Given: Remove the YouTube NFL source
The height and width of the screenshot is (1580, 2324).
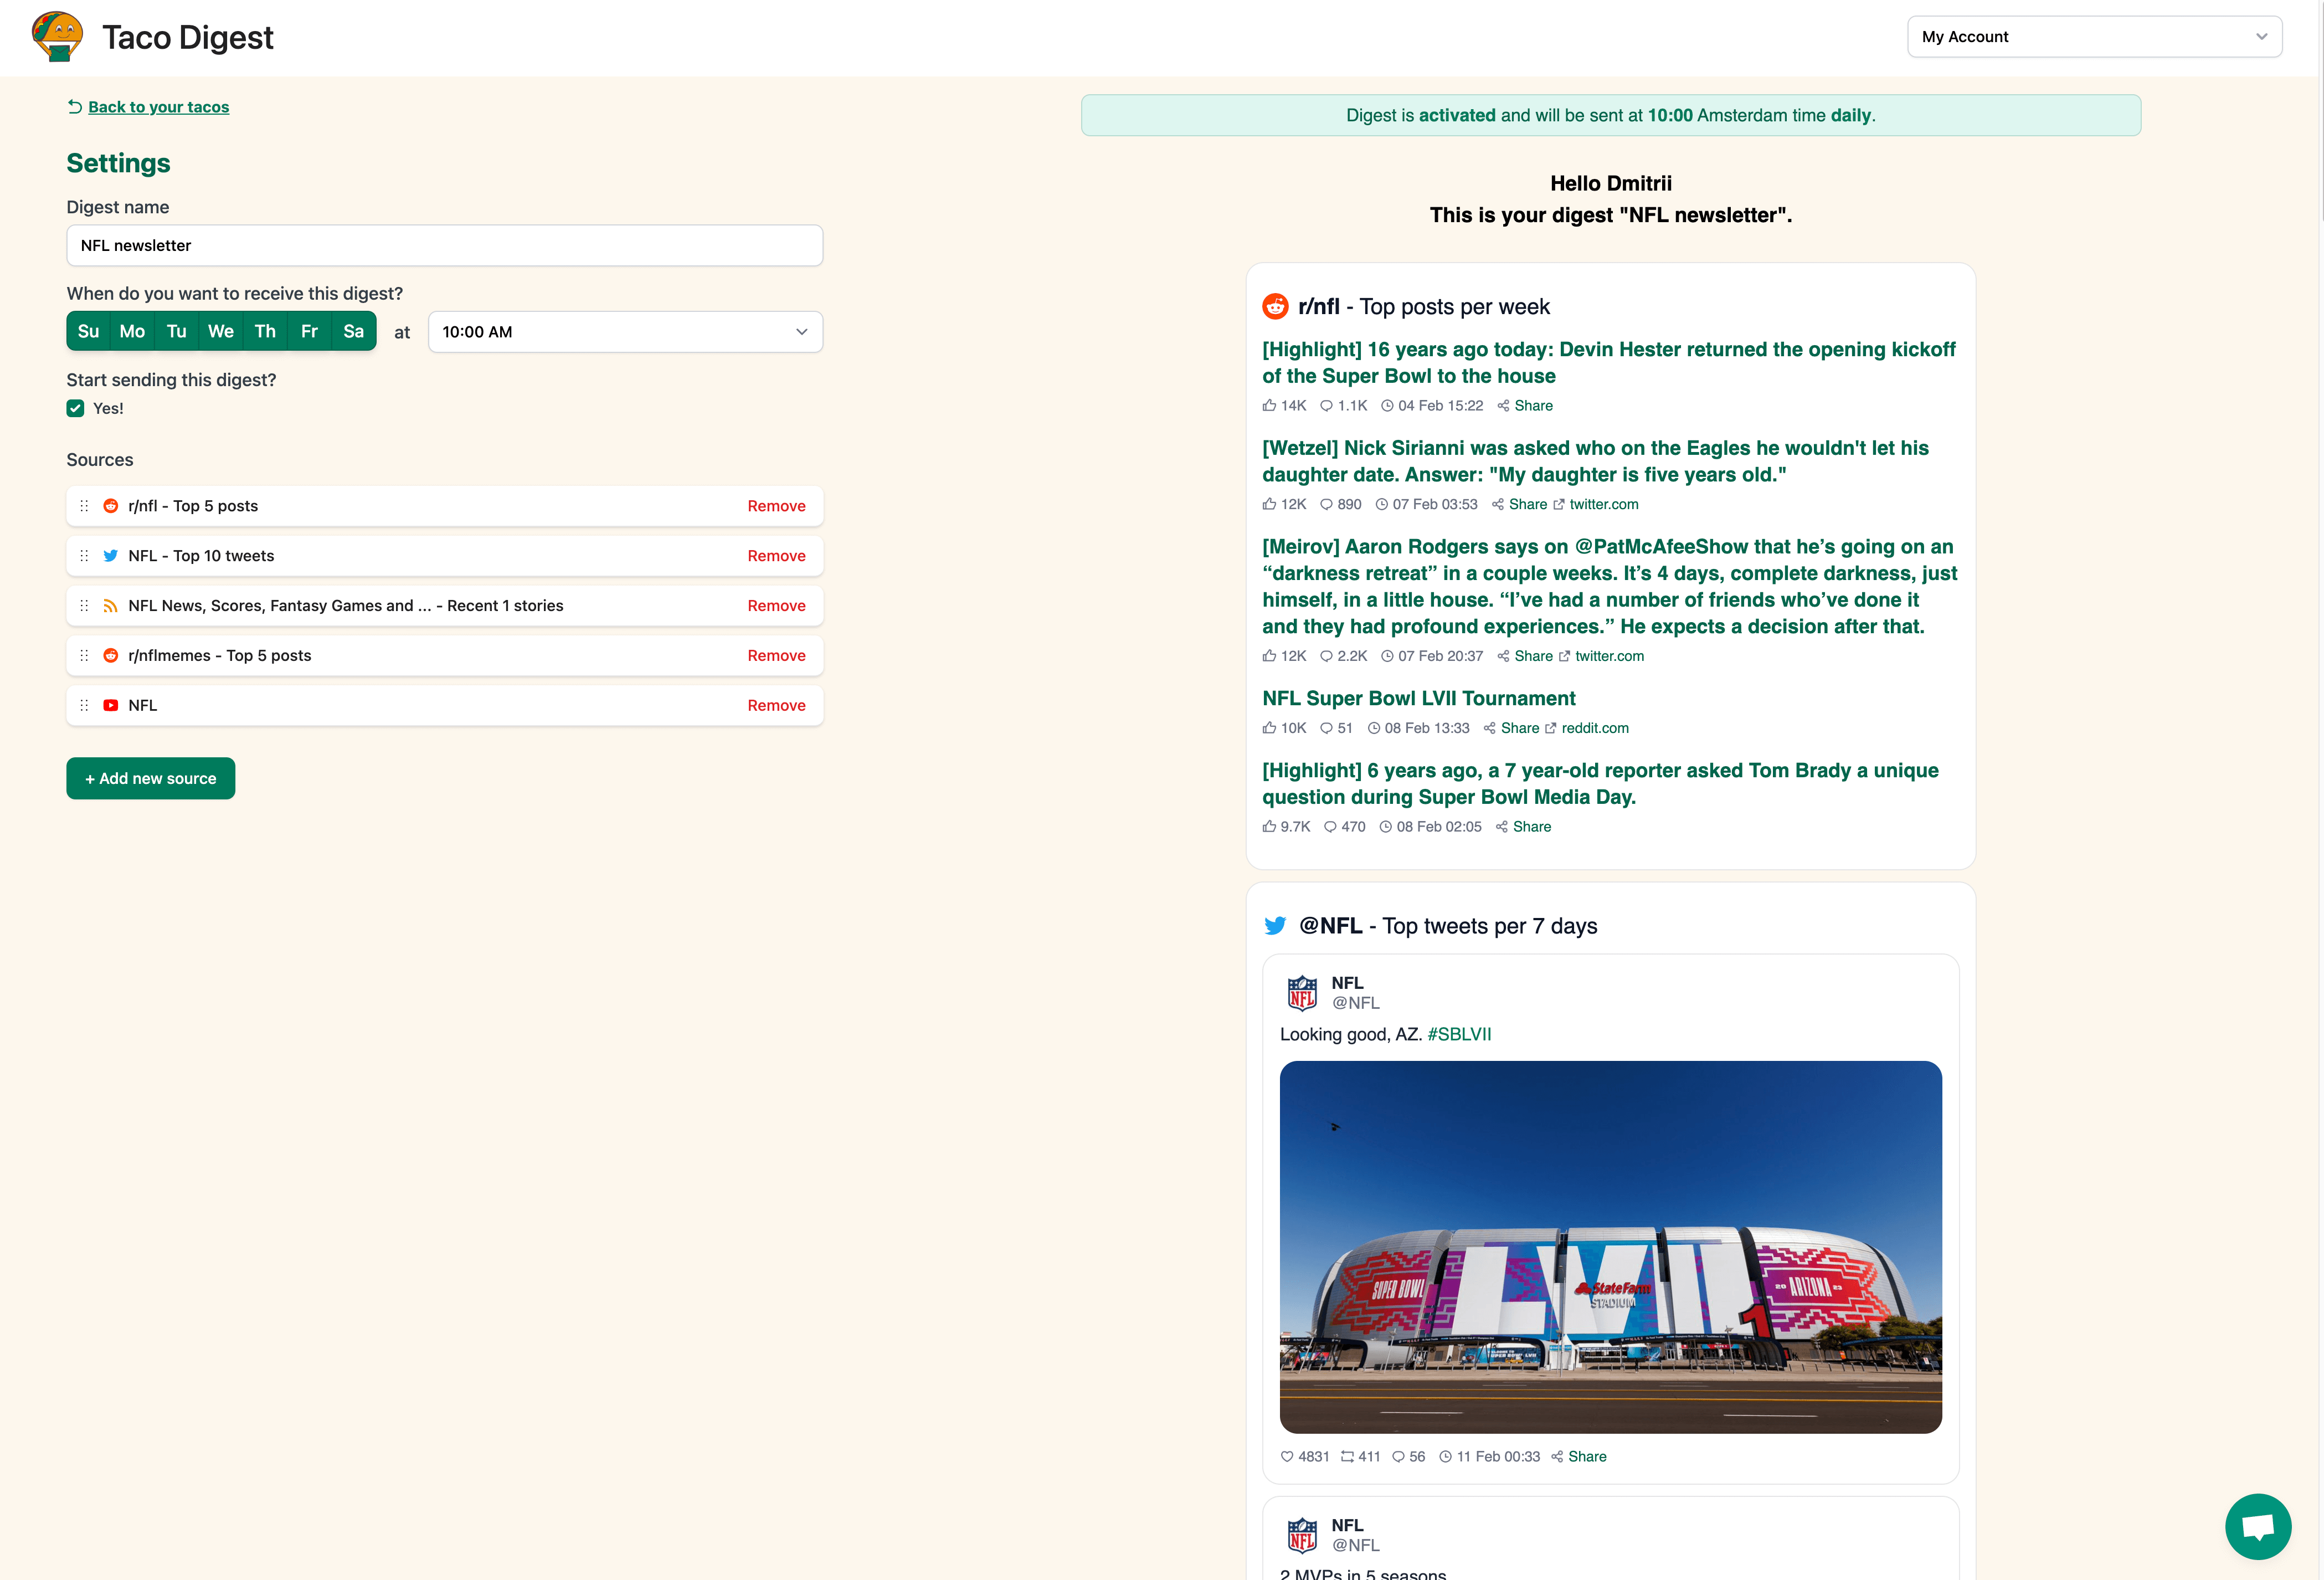Looking at the screenshot, I should click(776, 705).
